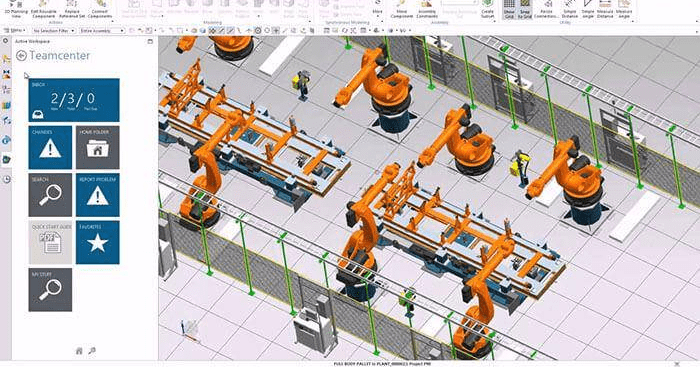Image resolution: width=700 pixels, height=367 pixels.
Task: Open the My Stuff tile
Action: tap(50, 290)
